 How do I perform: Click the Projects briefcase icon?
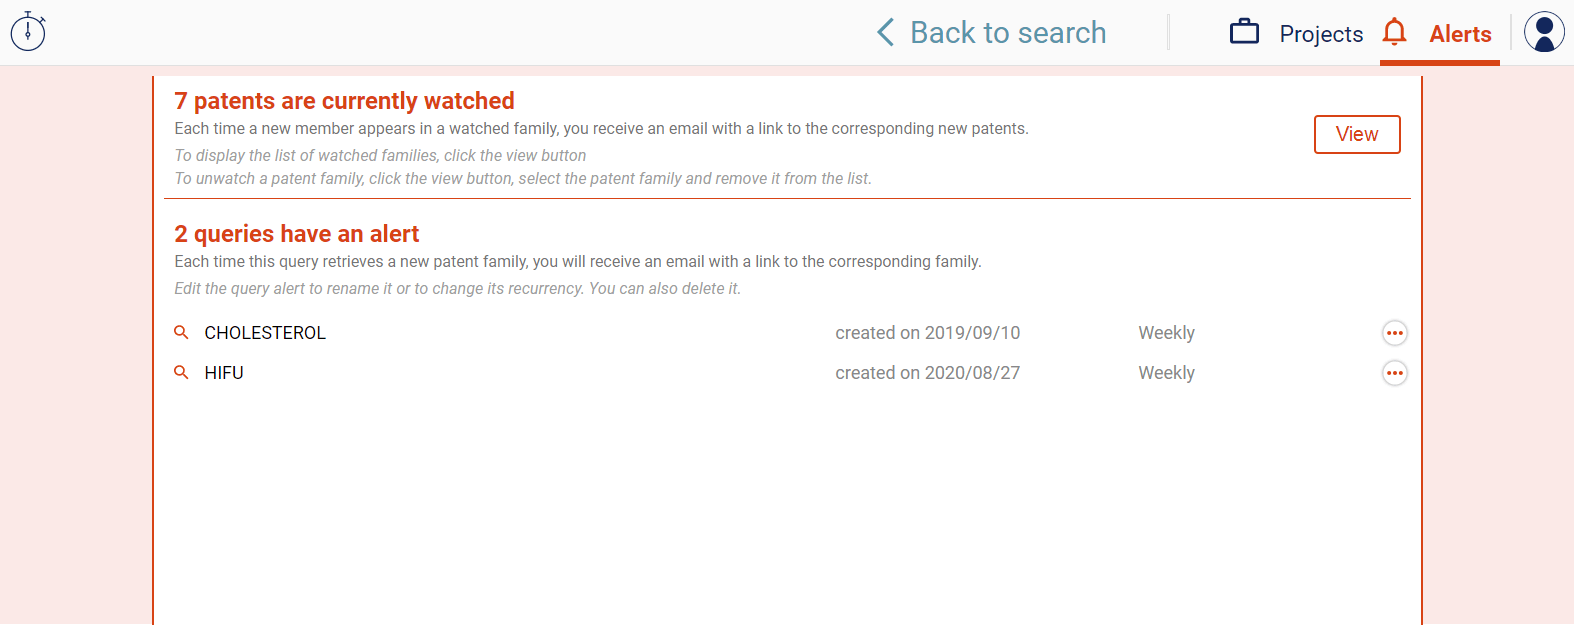1244,32
